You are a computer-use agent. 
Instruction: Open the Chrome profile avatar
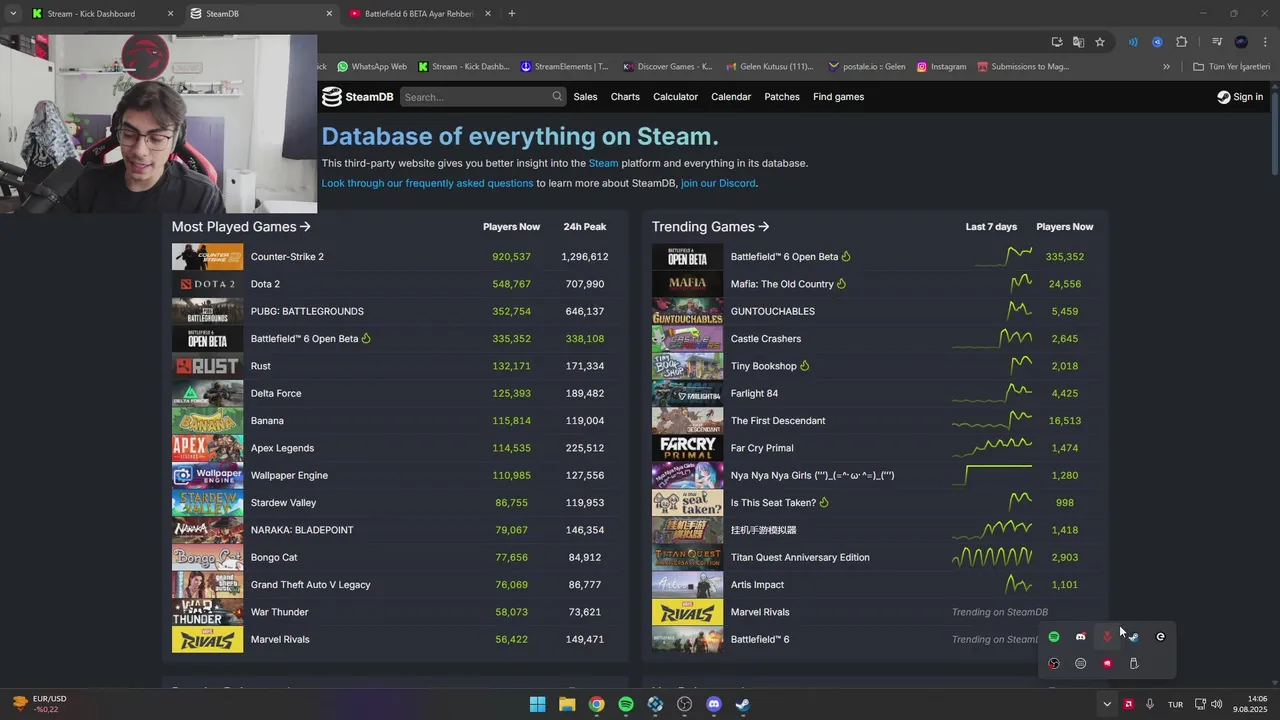[1241, 42]
